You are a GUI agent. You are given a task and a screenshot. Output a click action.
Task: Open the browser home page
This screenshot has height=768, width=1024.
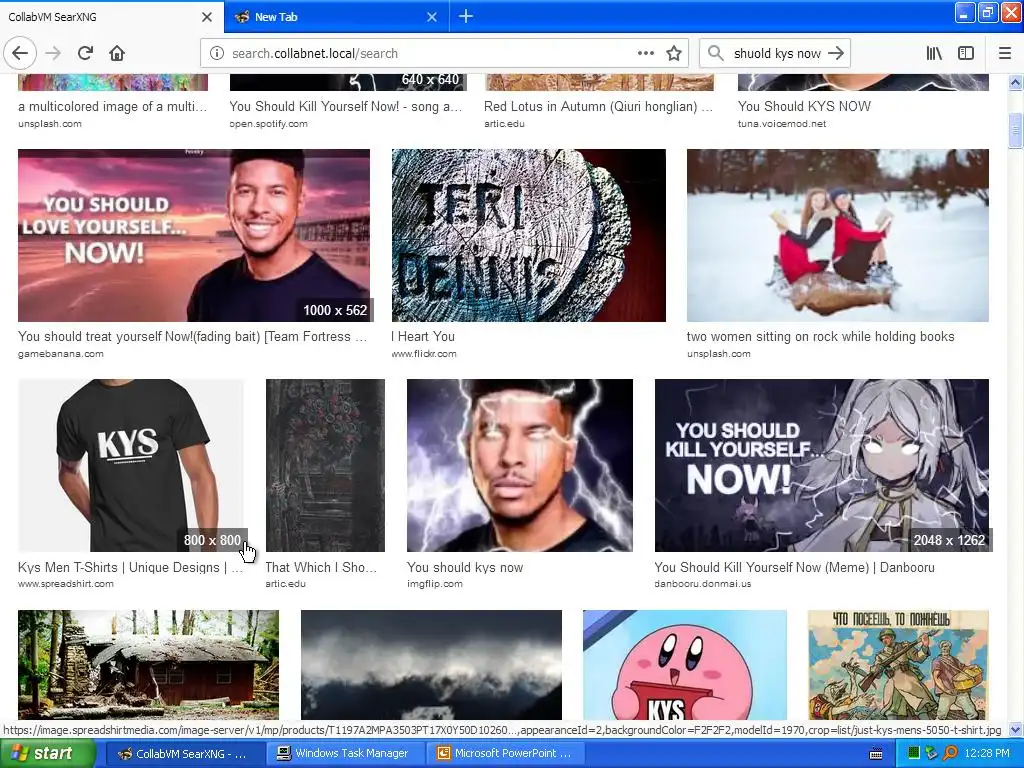coord(117,53)
